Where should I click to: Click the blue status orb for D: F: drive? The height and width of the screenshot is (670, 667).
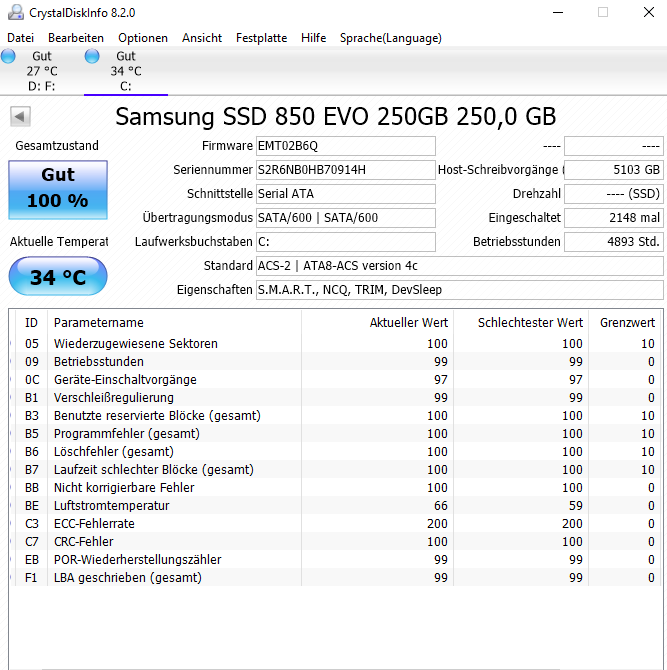tap(8, 56)
